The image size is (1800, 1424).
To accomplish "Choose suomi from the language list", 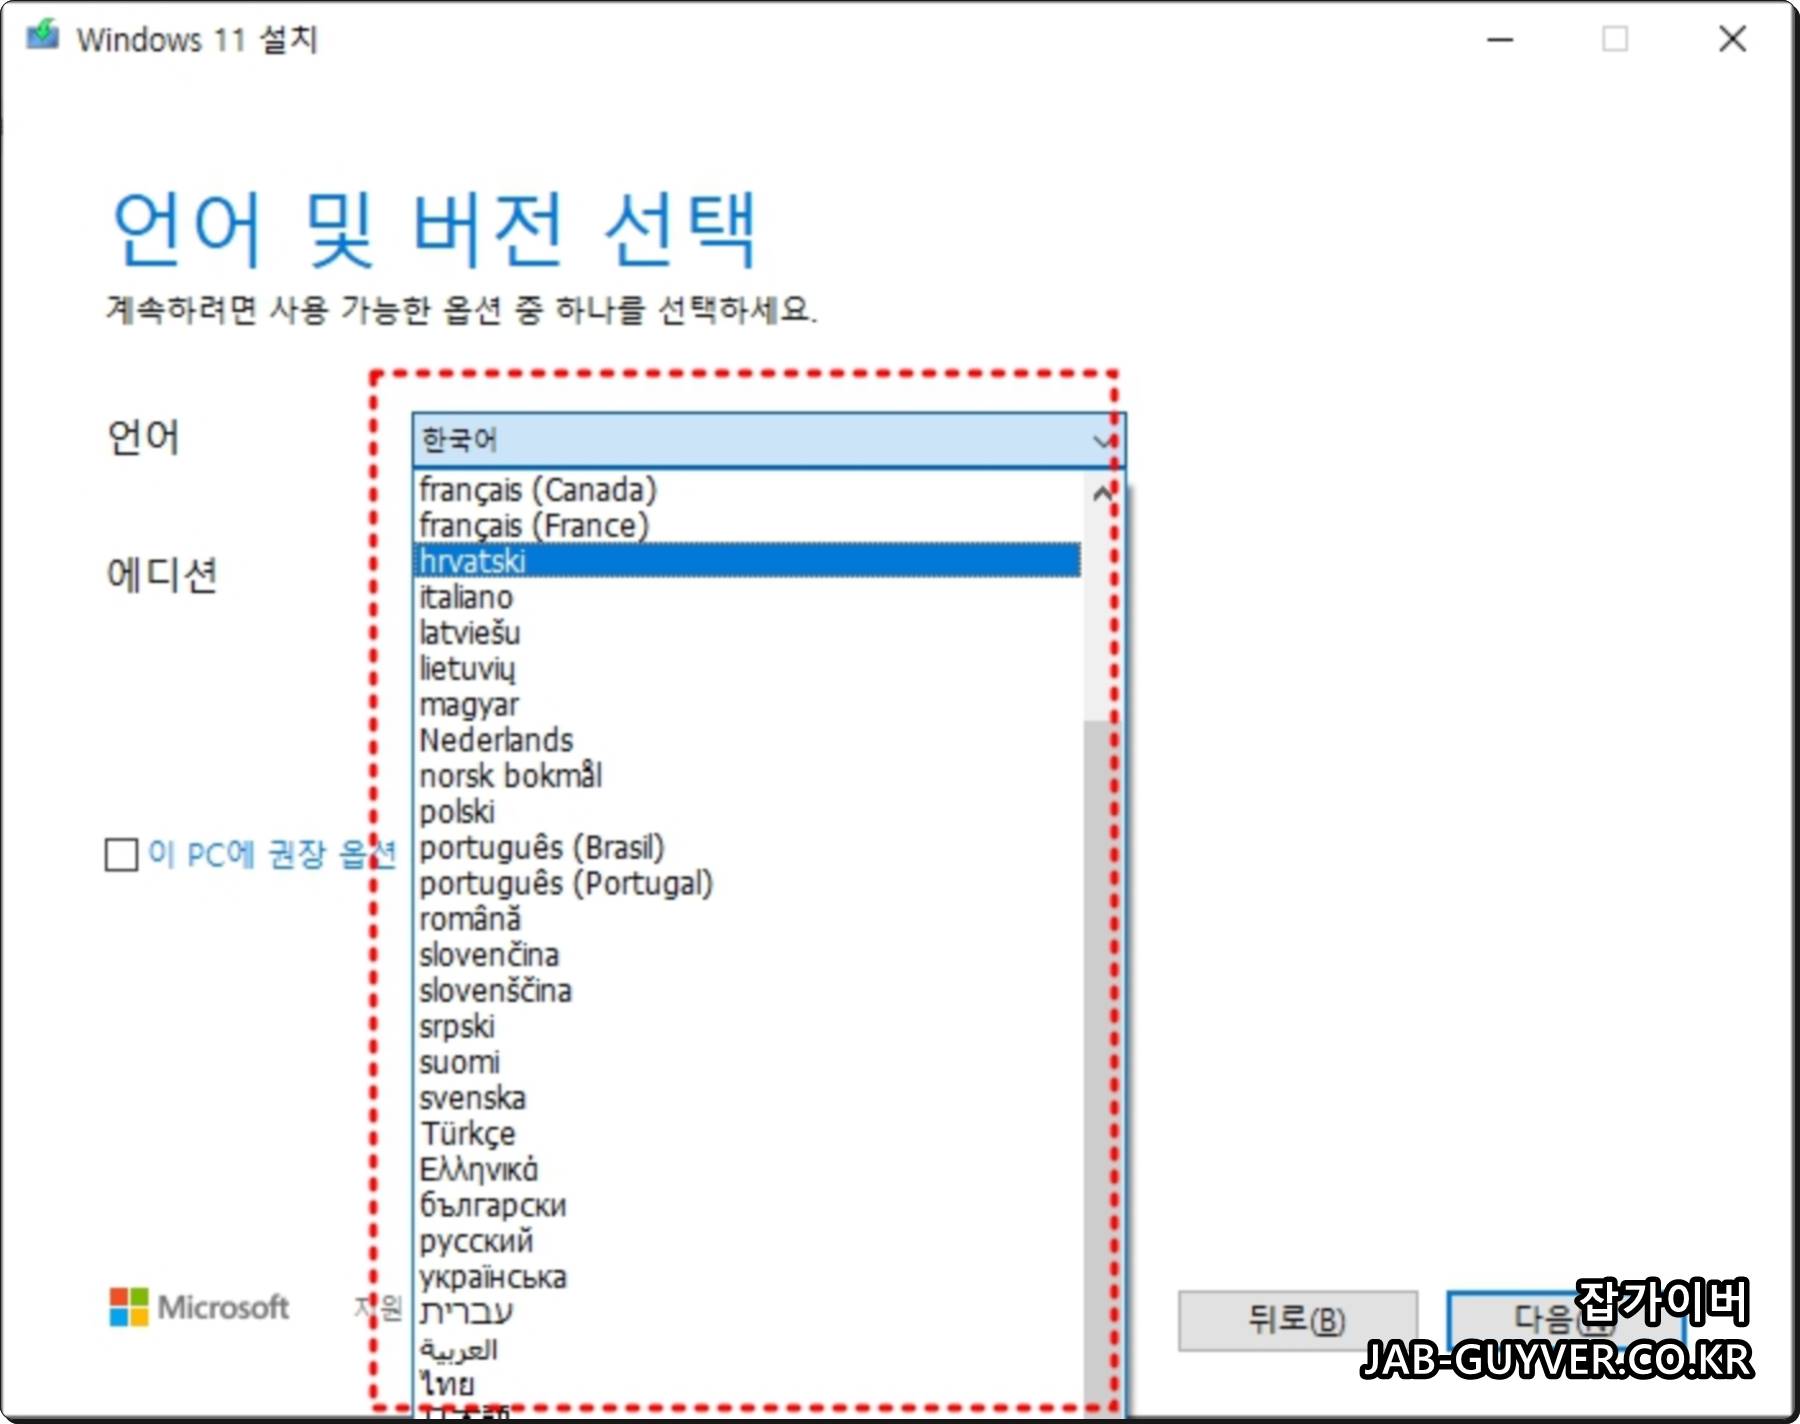I will 747,1063.
